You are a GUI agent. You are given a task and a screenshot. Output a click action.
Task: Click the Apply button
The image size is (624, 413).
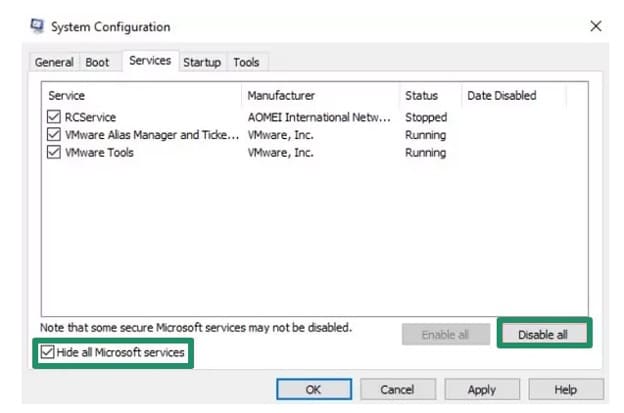click(x=482, y=389)
